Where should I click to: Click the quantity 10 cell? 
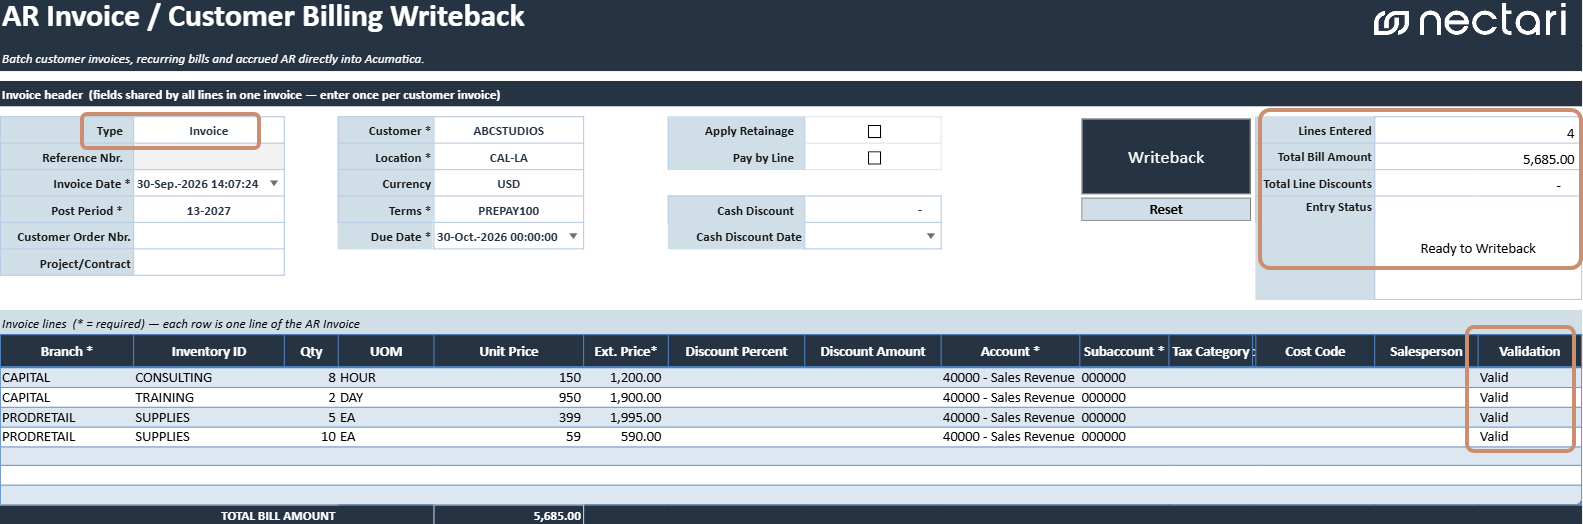[x=311, y=437]
